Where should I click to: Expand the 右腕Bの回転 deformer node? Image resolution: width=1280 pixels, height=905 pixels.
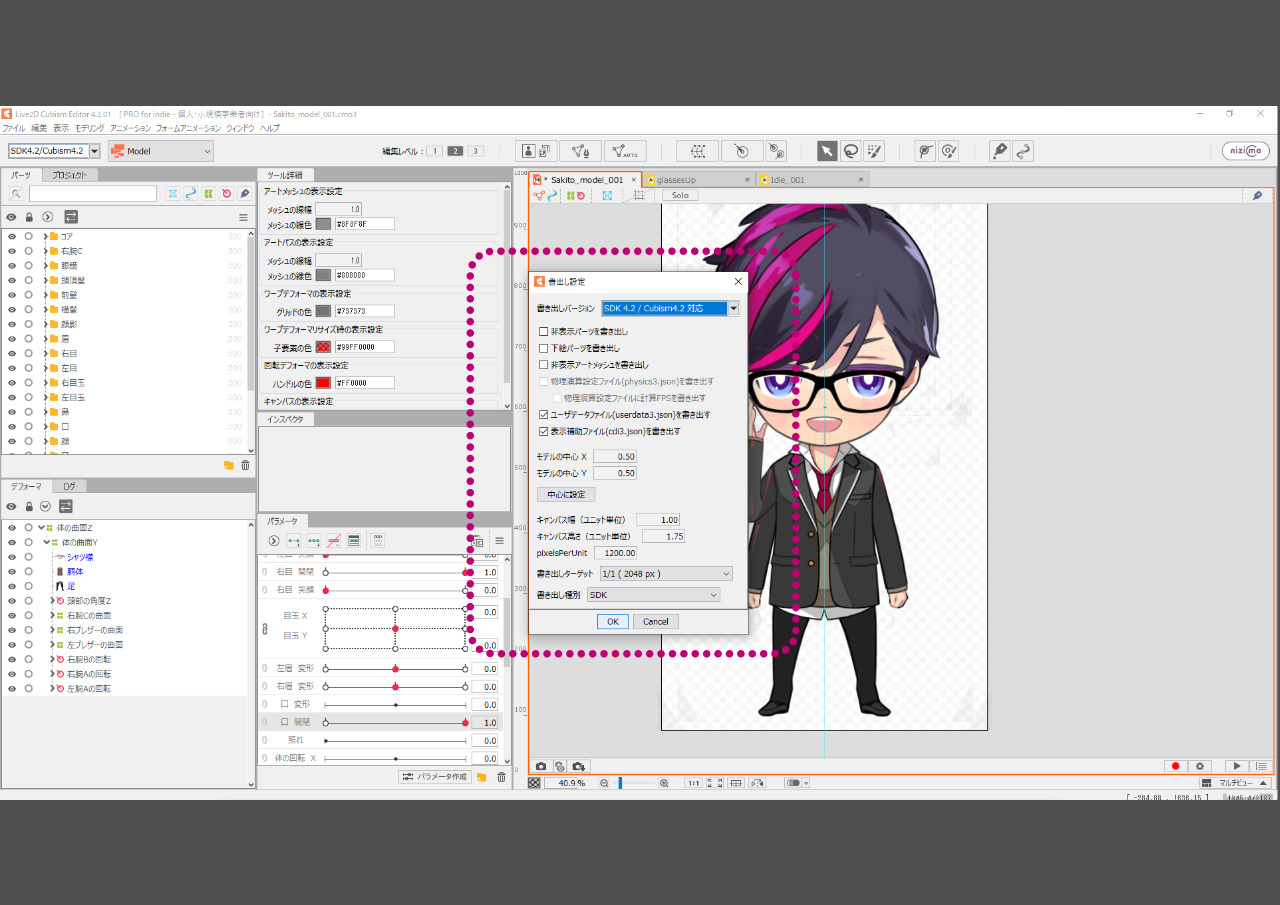pyautogui.click(x=52, y=660)
